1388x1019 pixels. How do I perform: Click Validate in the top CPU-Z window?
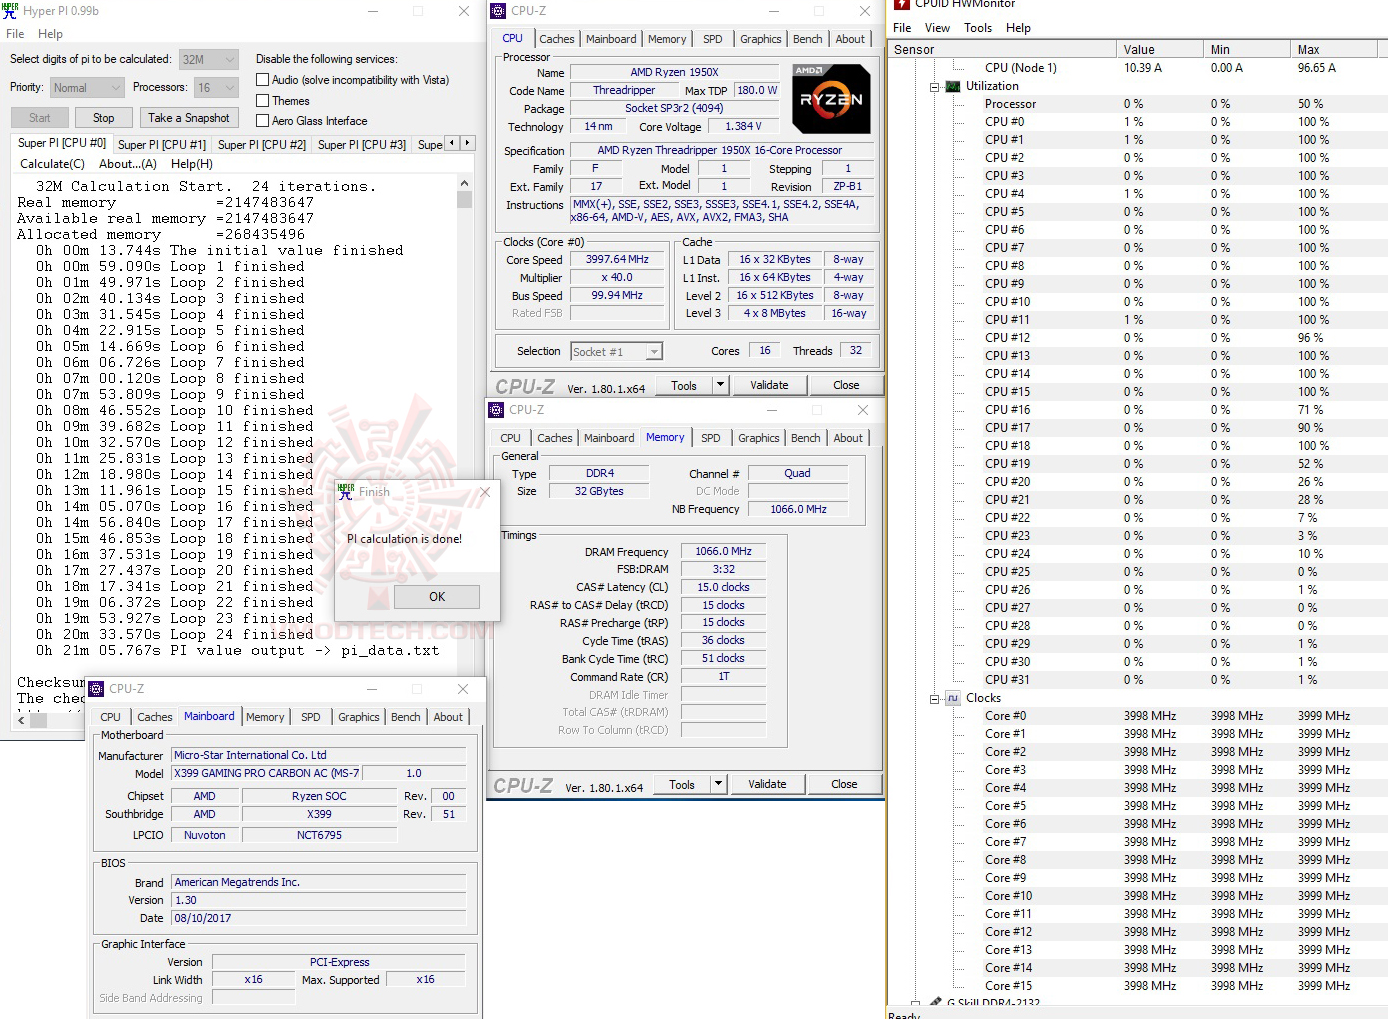pos(769,385)
